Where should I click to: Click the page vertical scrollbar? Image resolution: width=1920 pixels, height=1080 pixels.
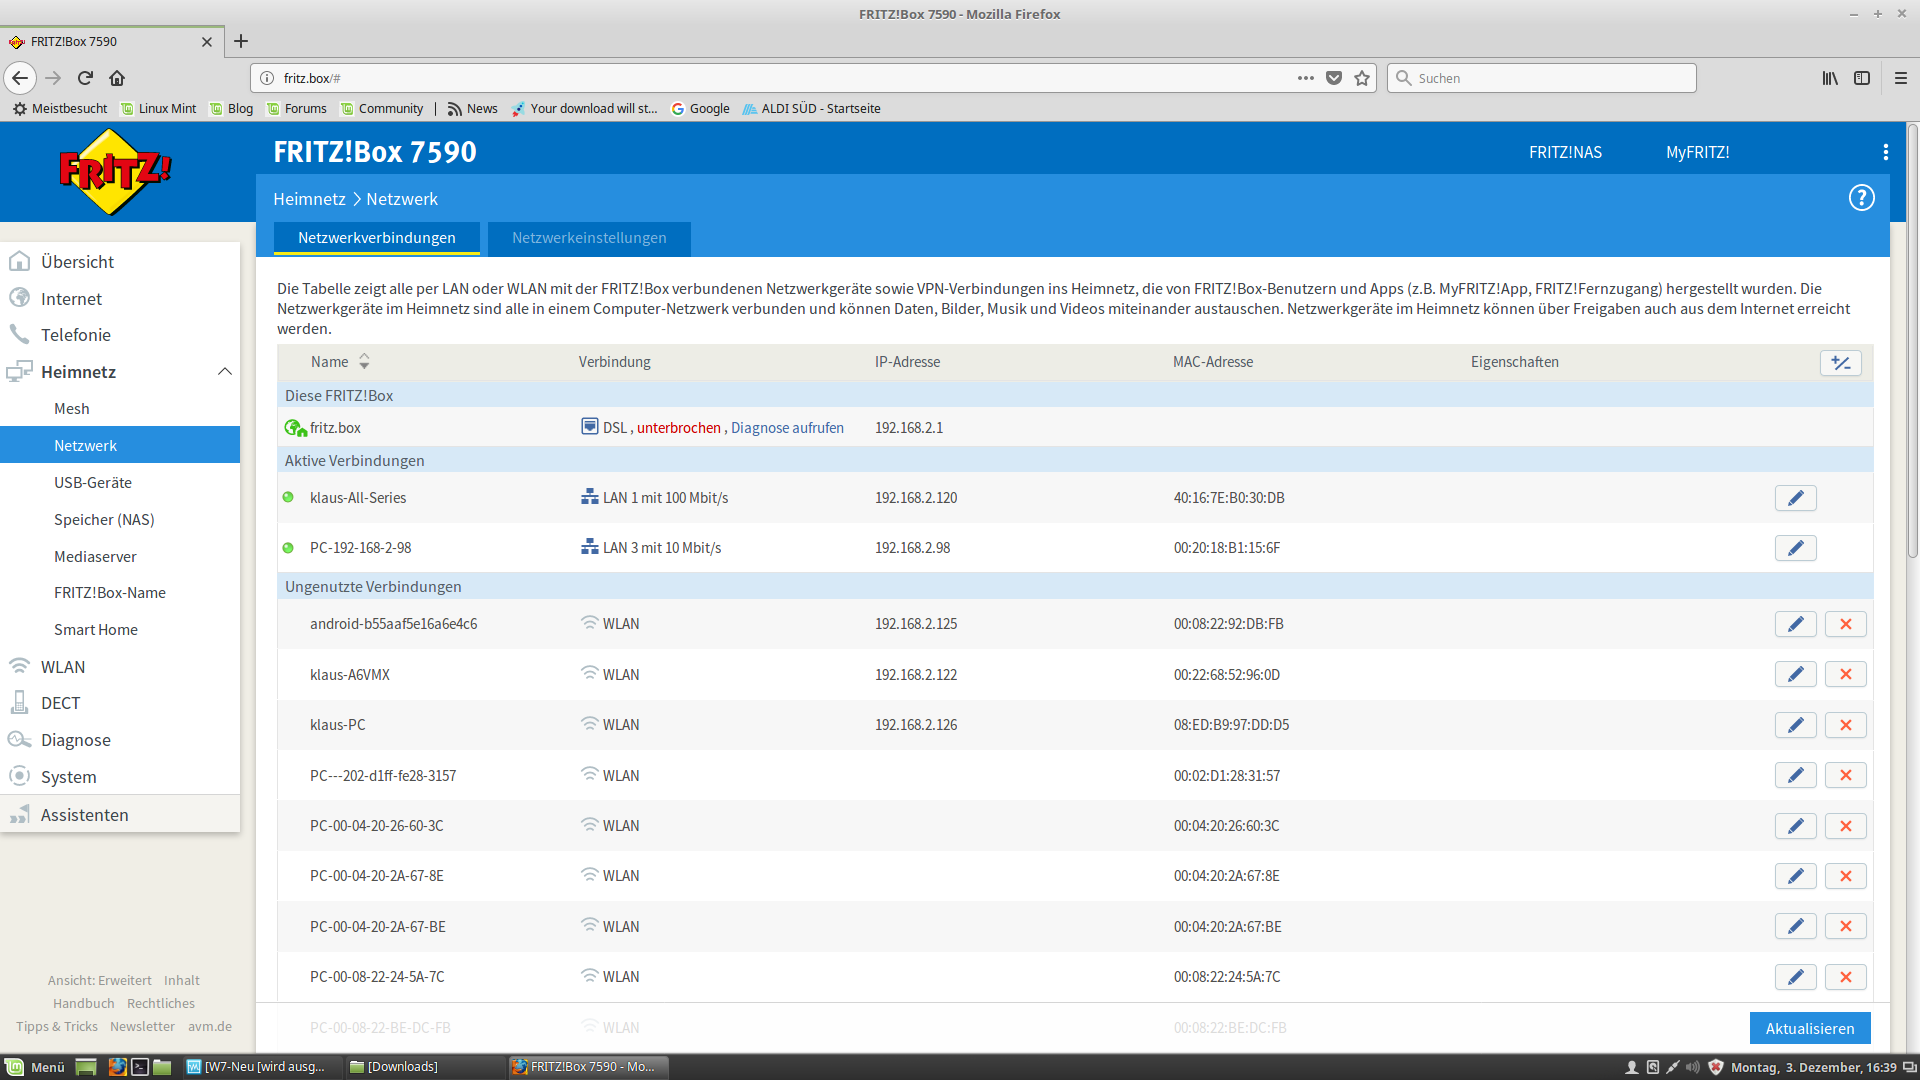pyautogui.click(x=1912, y=340)
